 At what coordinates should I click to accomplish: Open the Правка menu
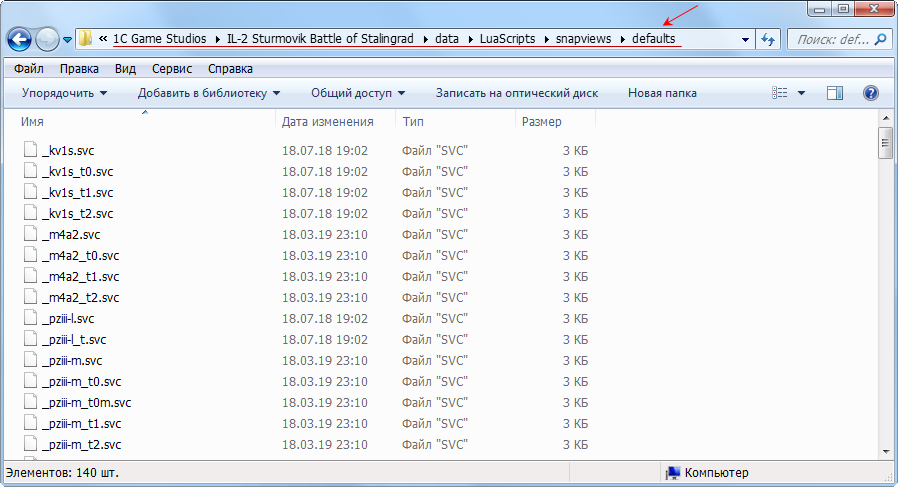pyautogui.click(x=79, y=69)
